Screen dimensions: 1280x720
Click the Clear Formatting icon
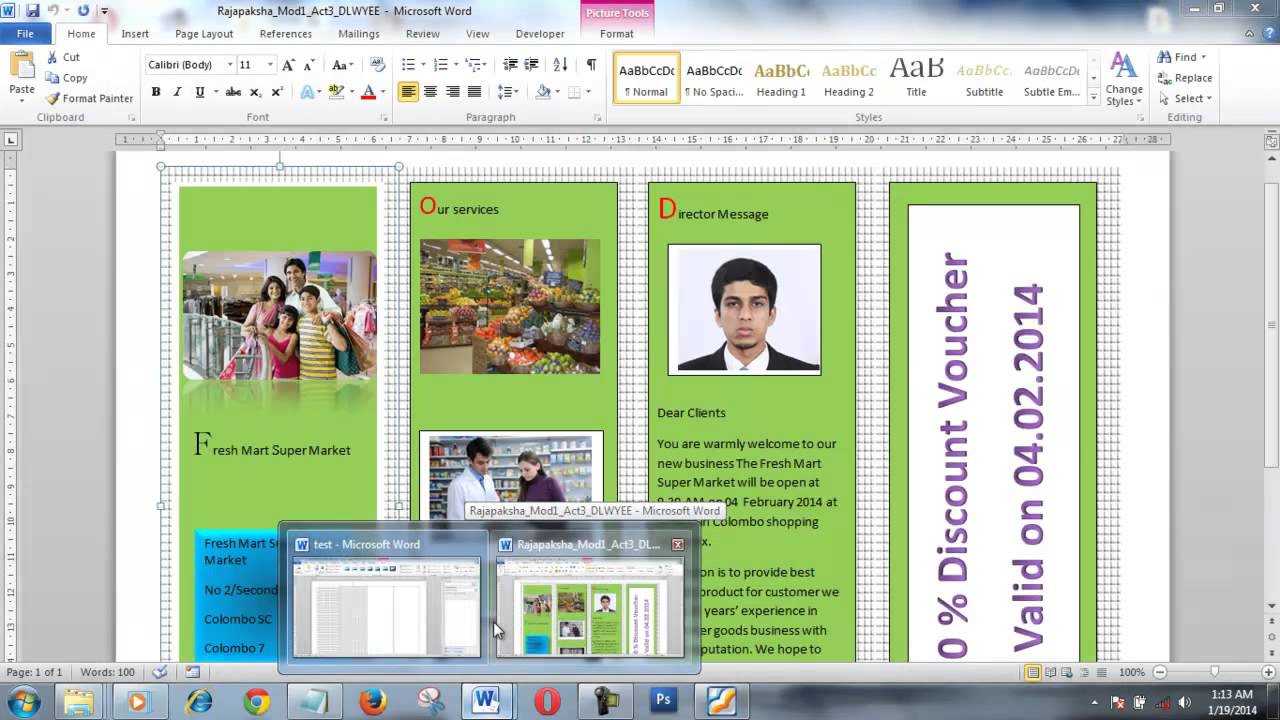pos(377,65)
